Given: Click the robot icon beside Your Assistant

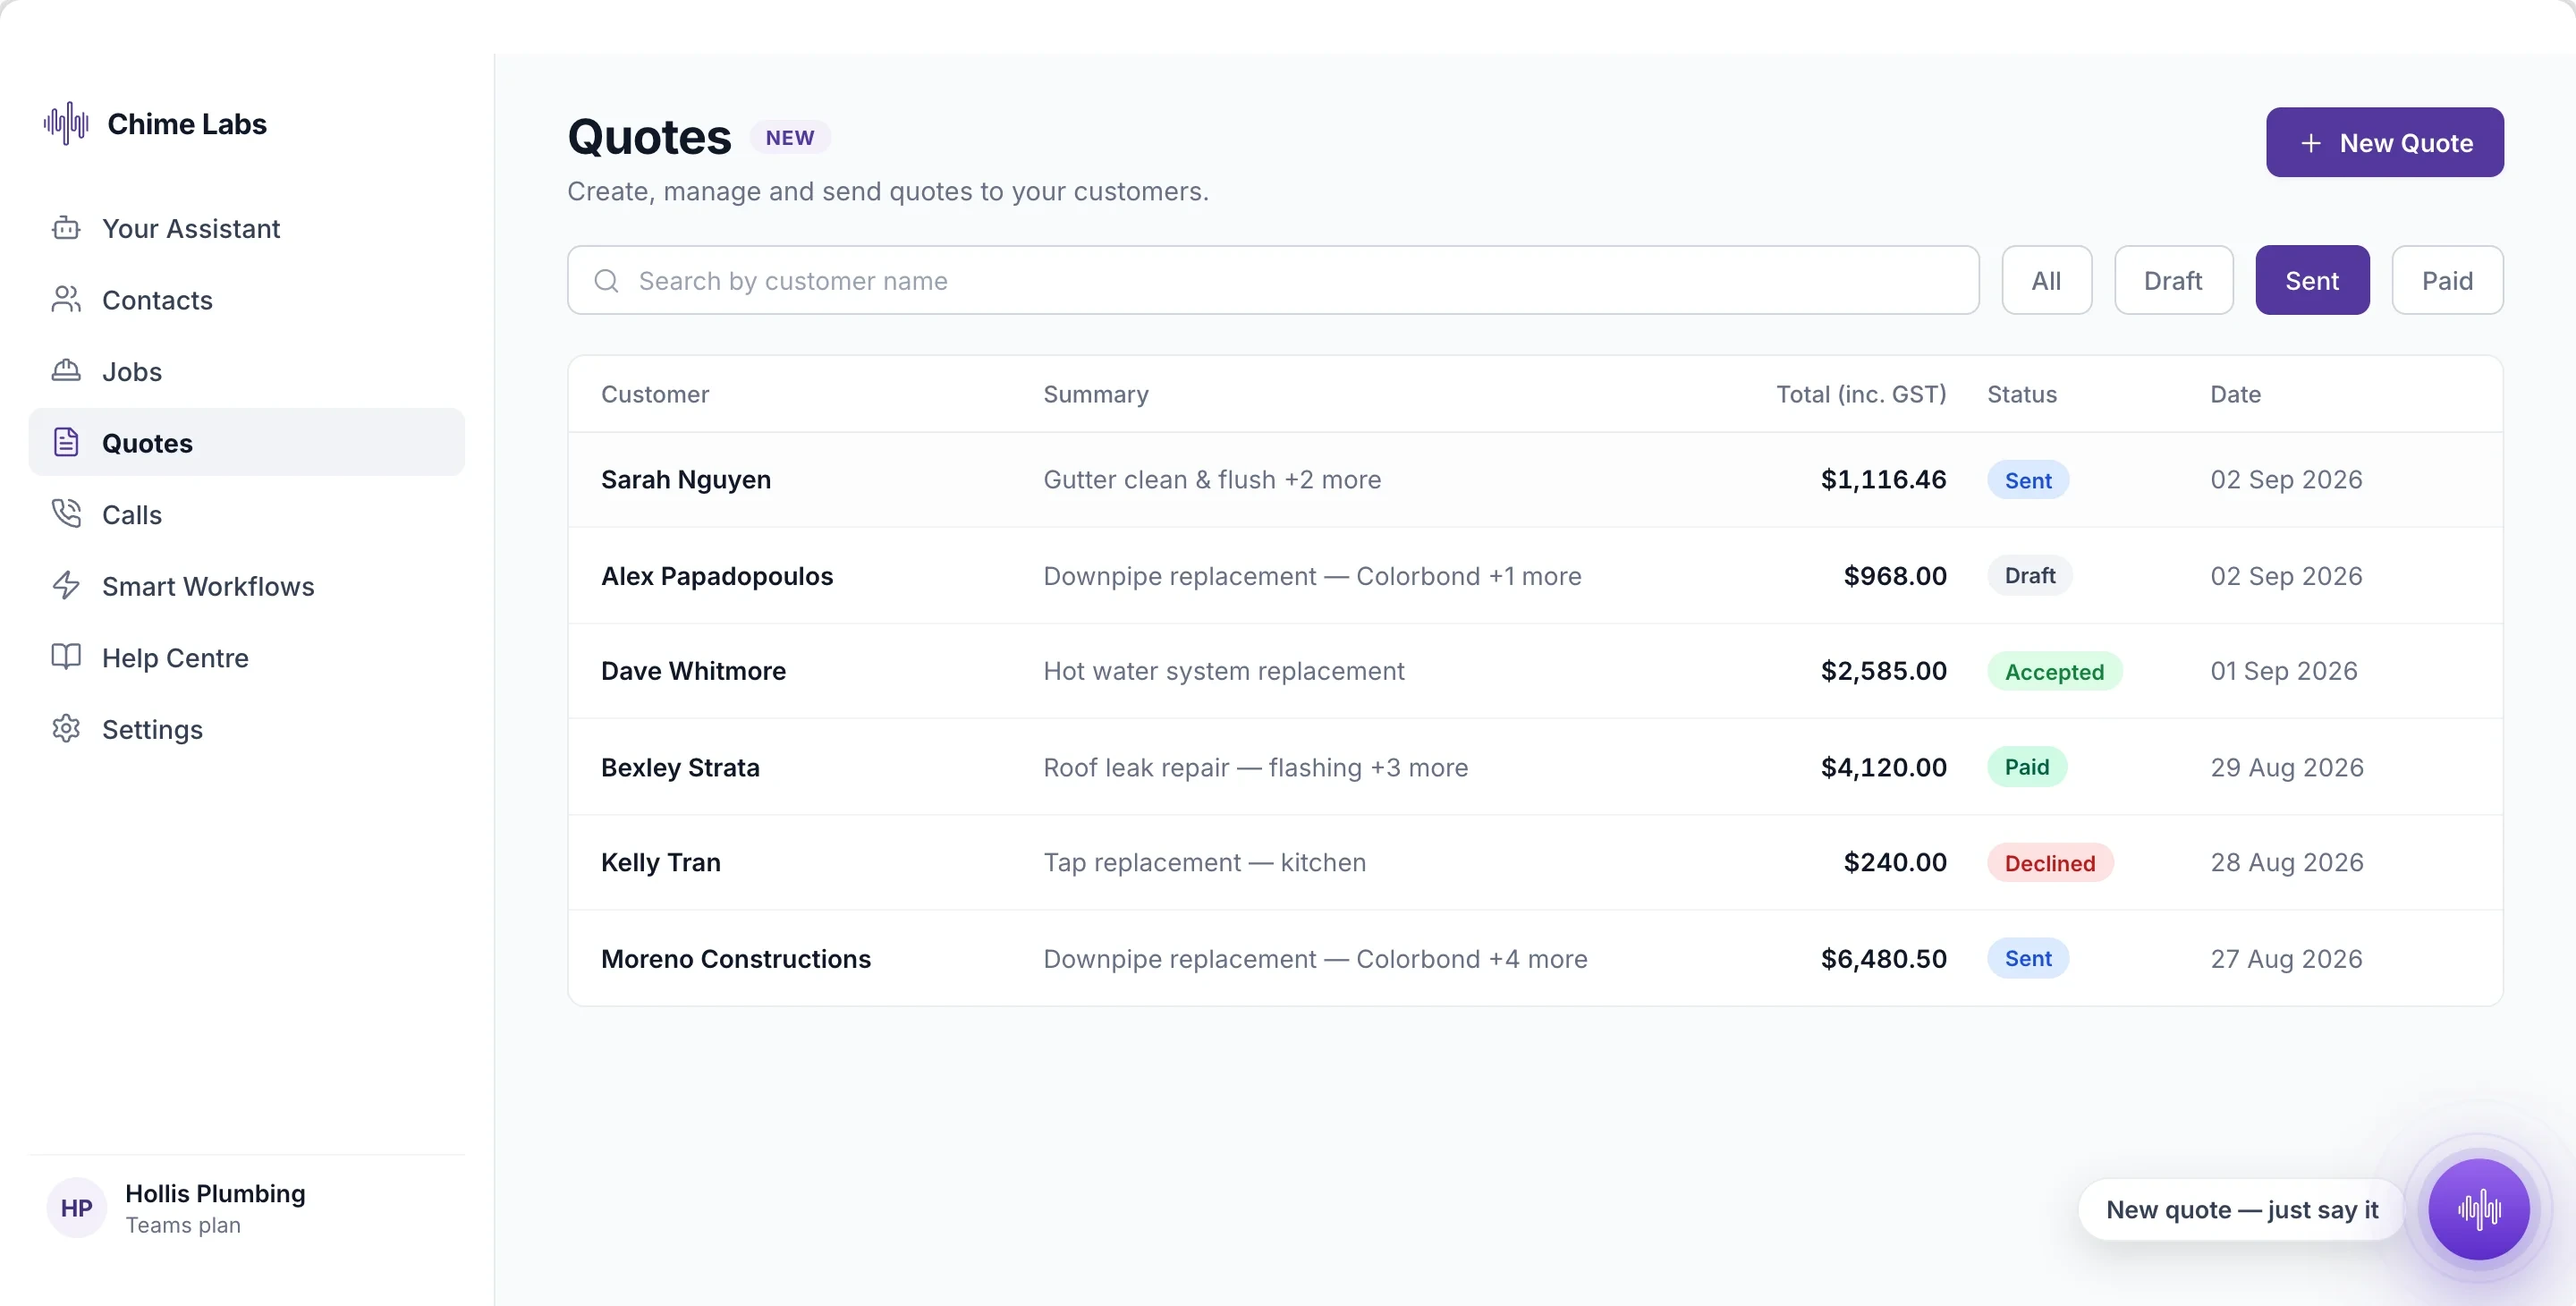Looking at the screenshot, I should [66, 228].
